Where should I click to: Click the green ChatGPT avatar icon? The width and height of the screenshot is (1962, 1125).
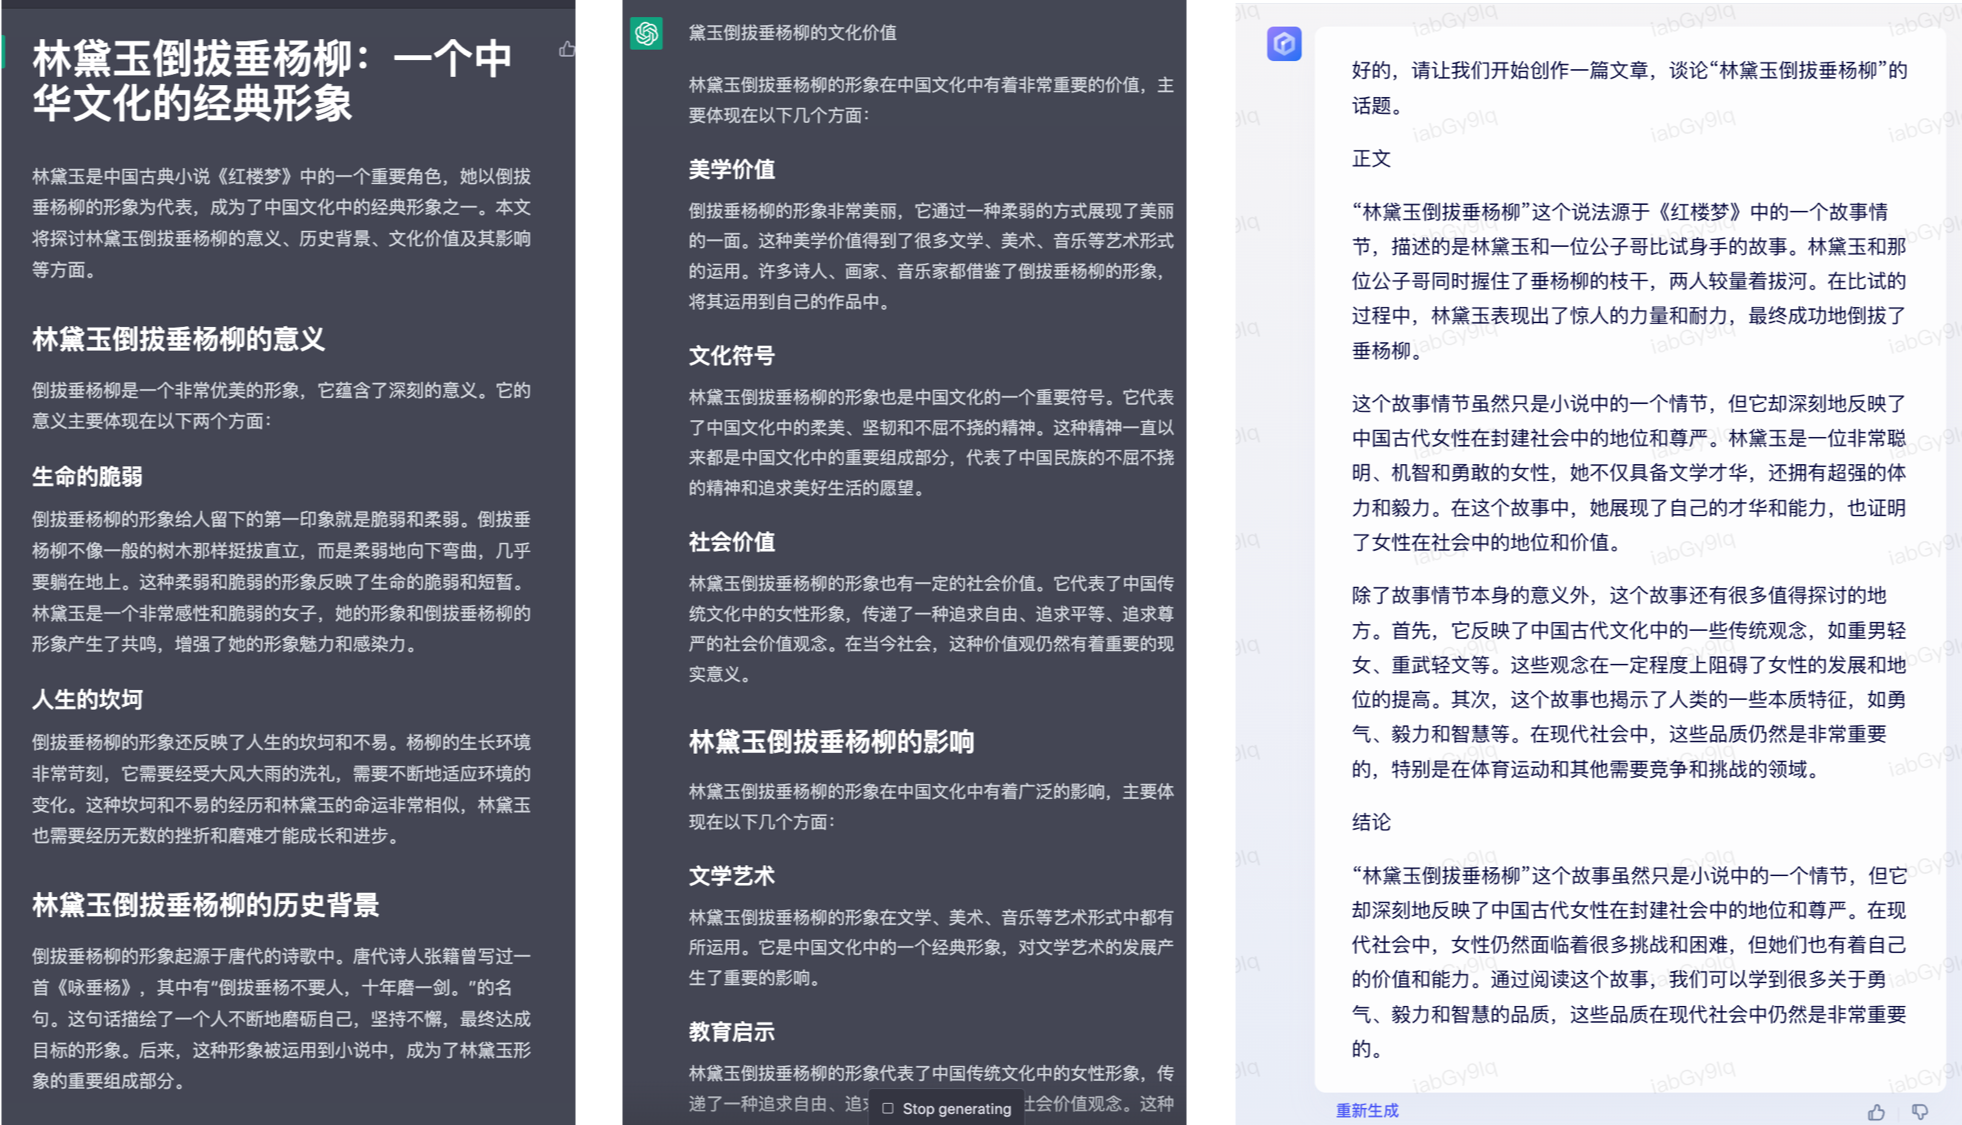tap(646, 33)
